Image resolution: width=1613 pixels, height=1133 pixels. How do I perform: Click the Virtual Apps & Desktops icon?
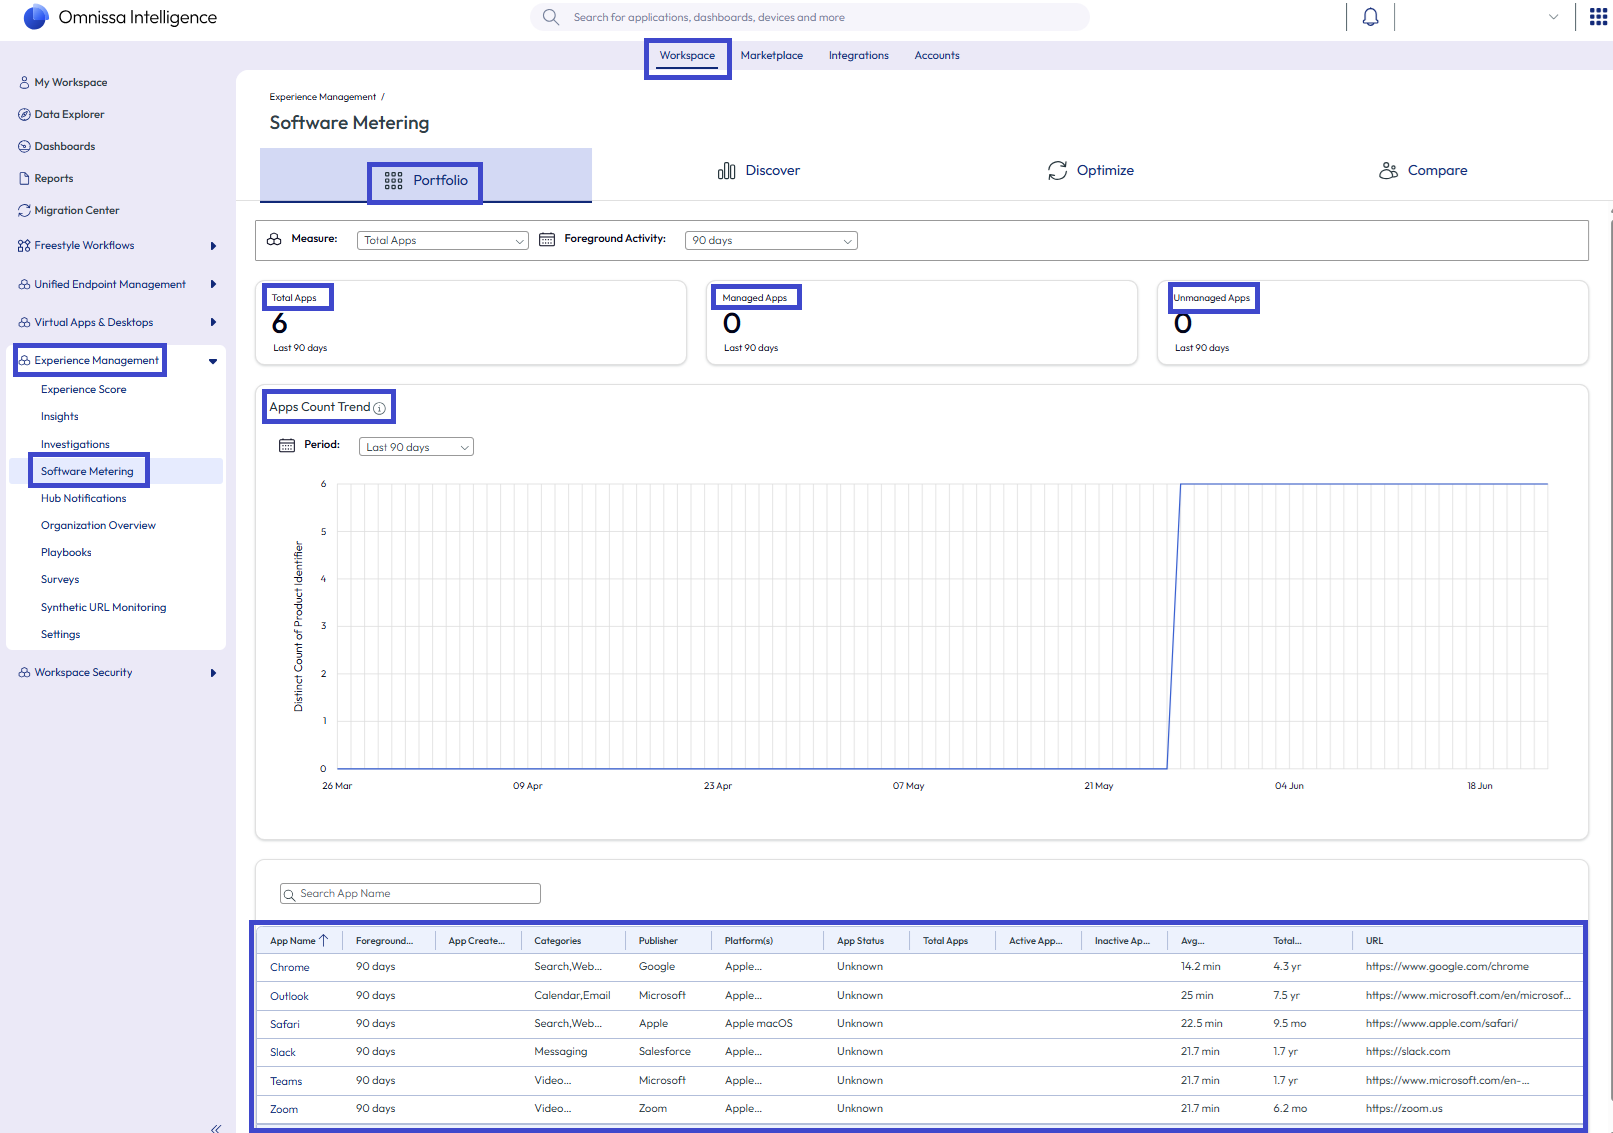[24, 322]
